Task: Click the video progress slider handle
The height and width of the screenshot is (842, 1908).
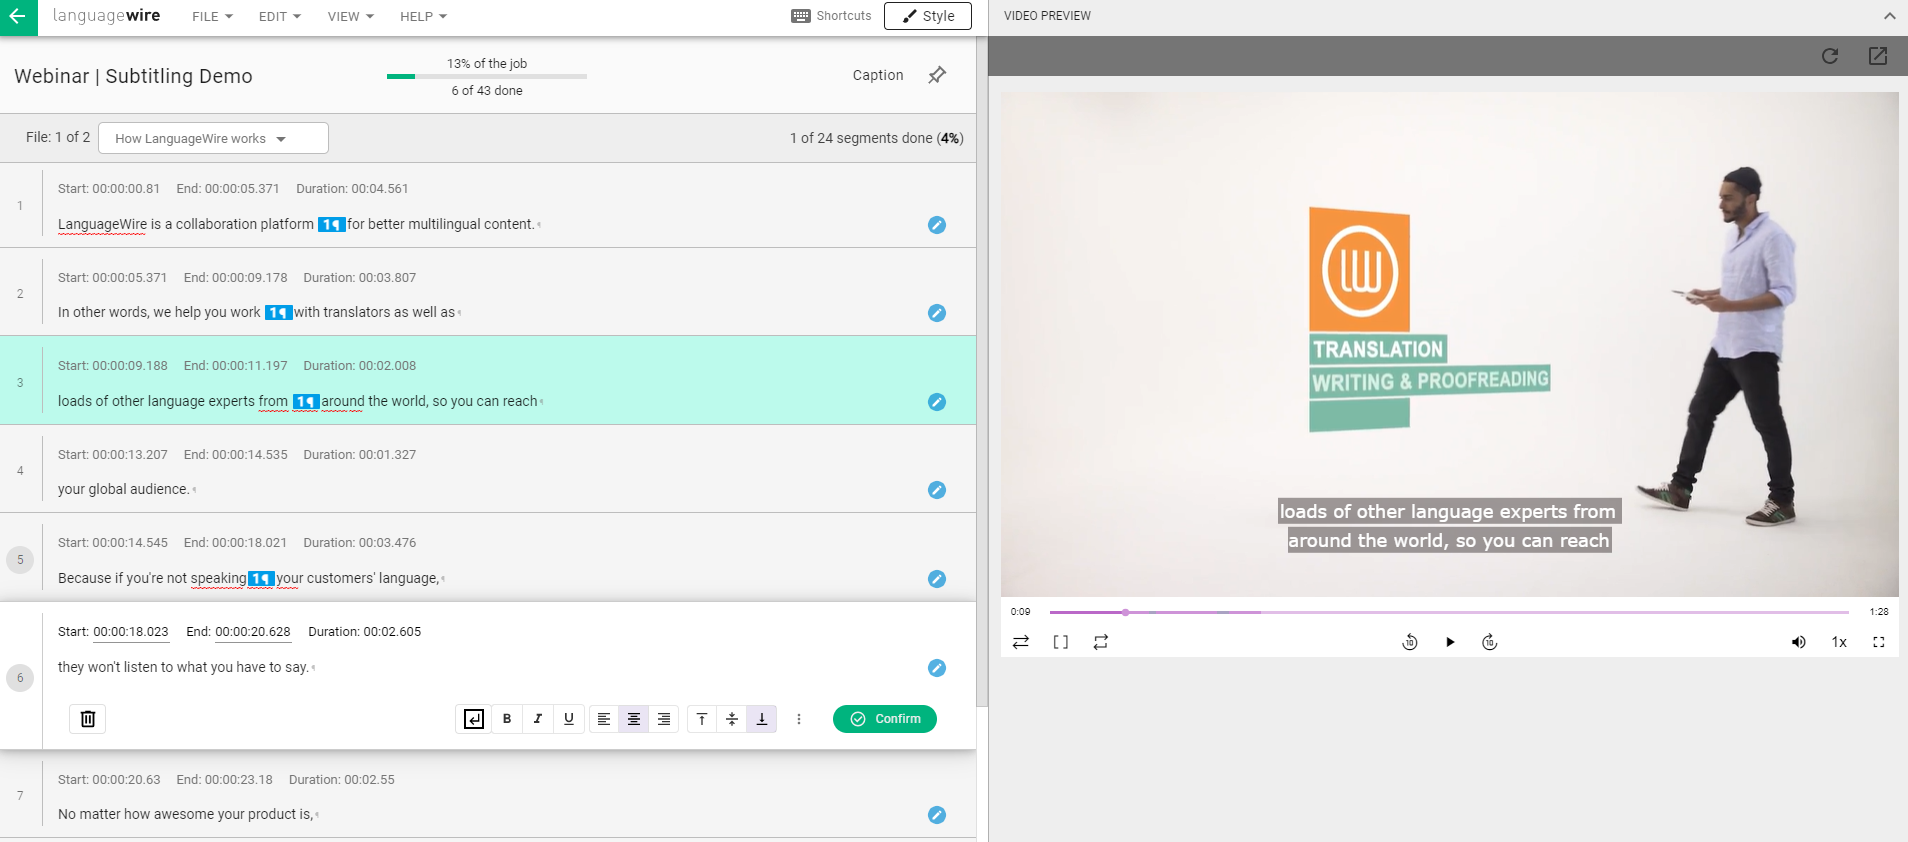Action: [x=1125, y=612]
